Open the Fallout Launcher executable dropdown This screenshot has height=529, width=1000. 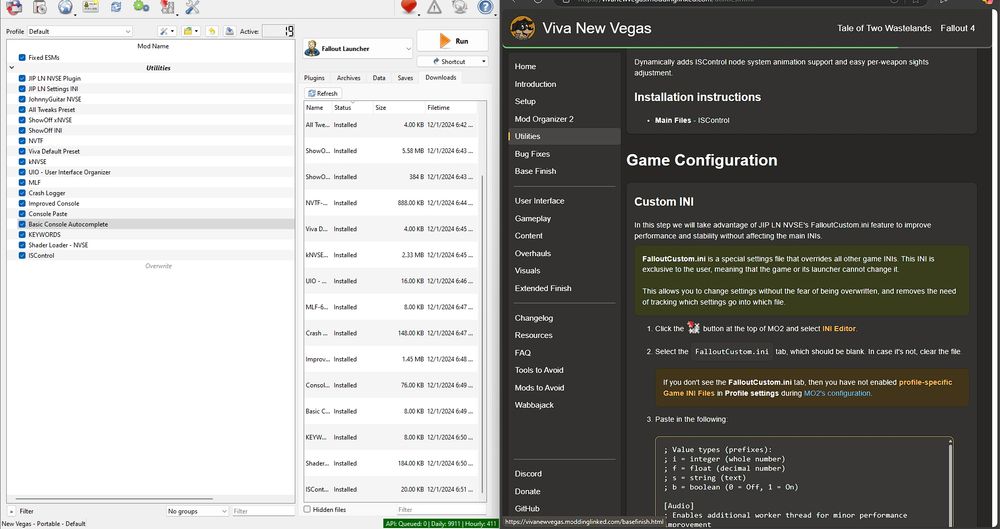(358, 48)
